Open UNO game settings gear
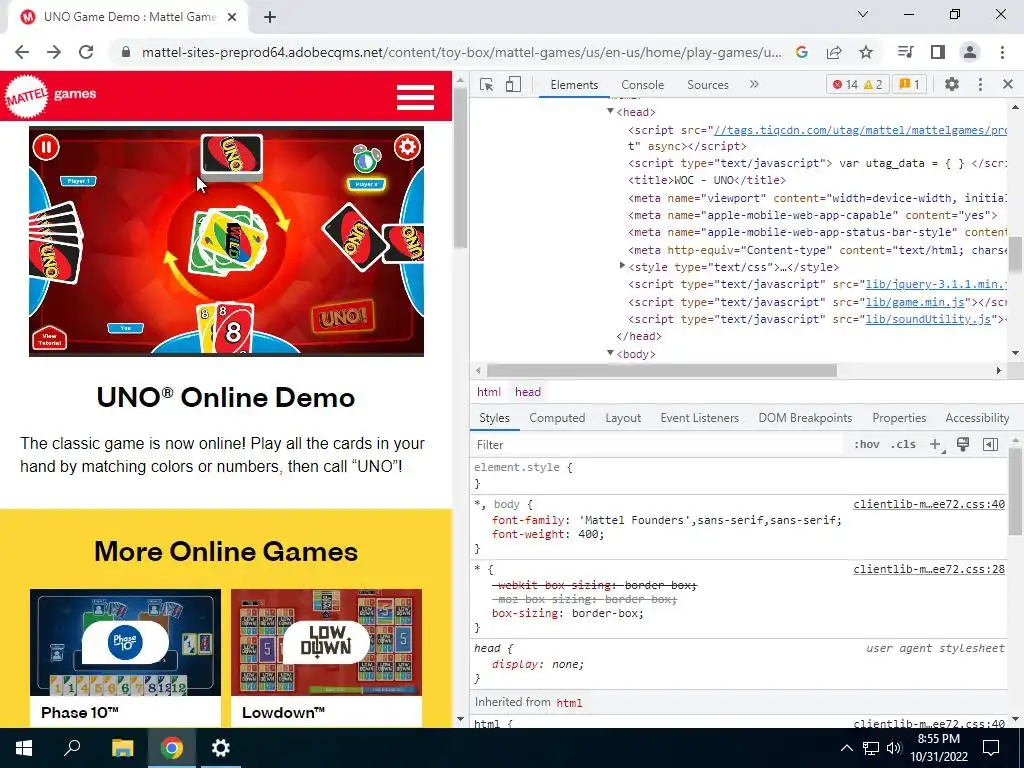1024x768 pixels. coord(407,147)
